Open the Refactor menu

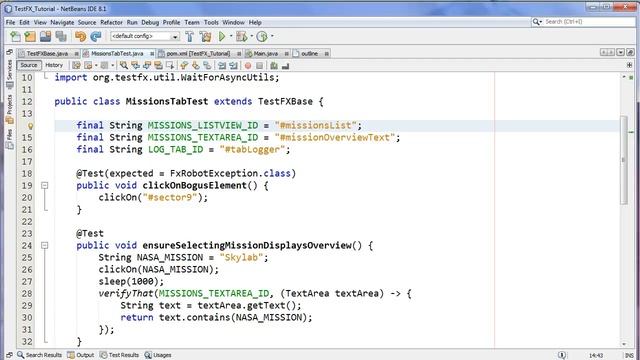point(111,22)
